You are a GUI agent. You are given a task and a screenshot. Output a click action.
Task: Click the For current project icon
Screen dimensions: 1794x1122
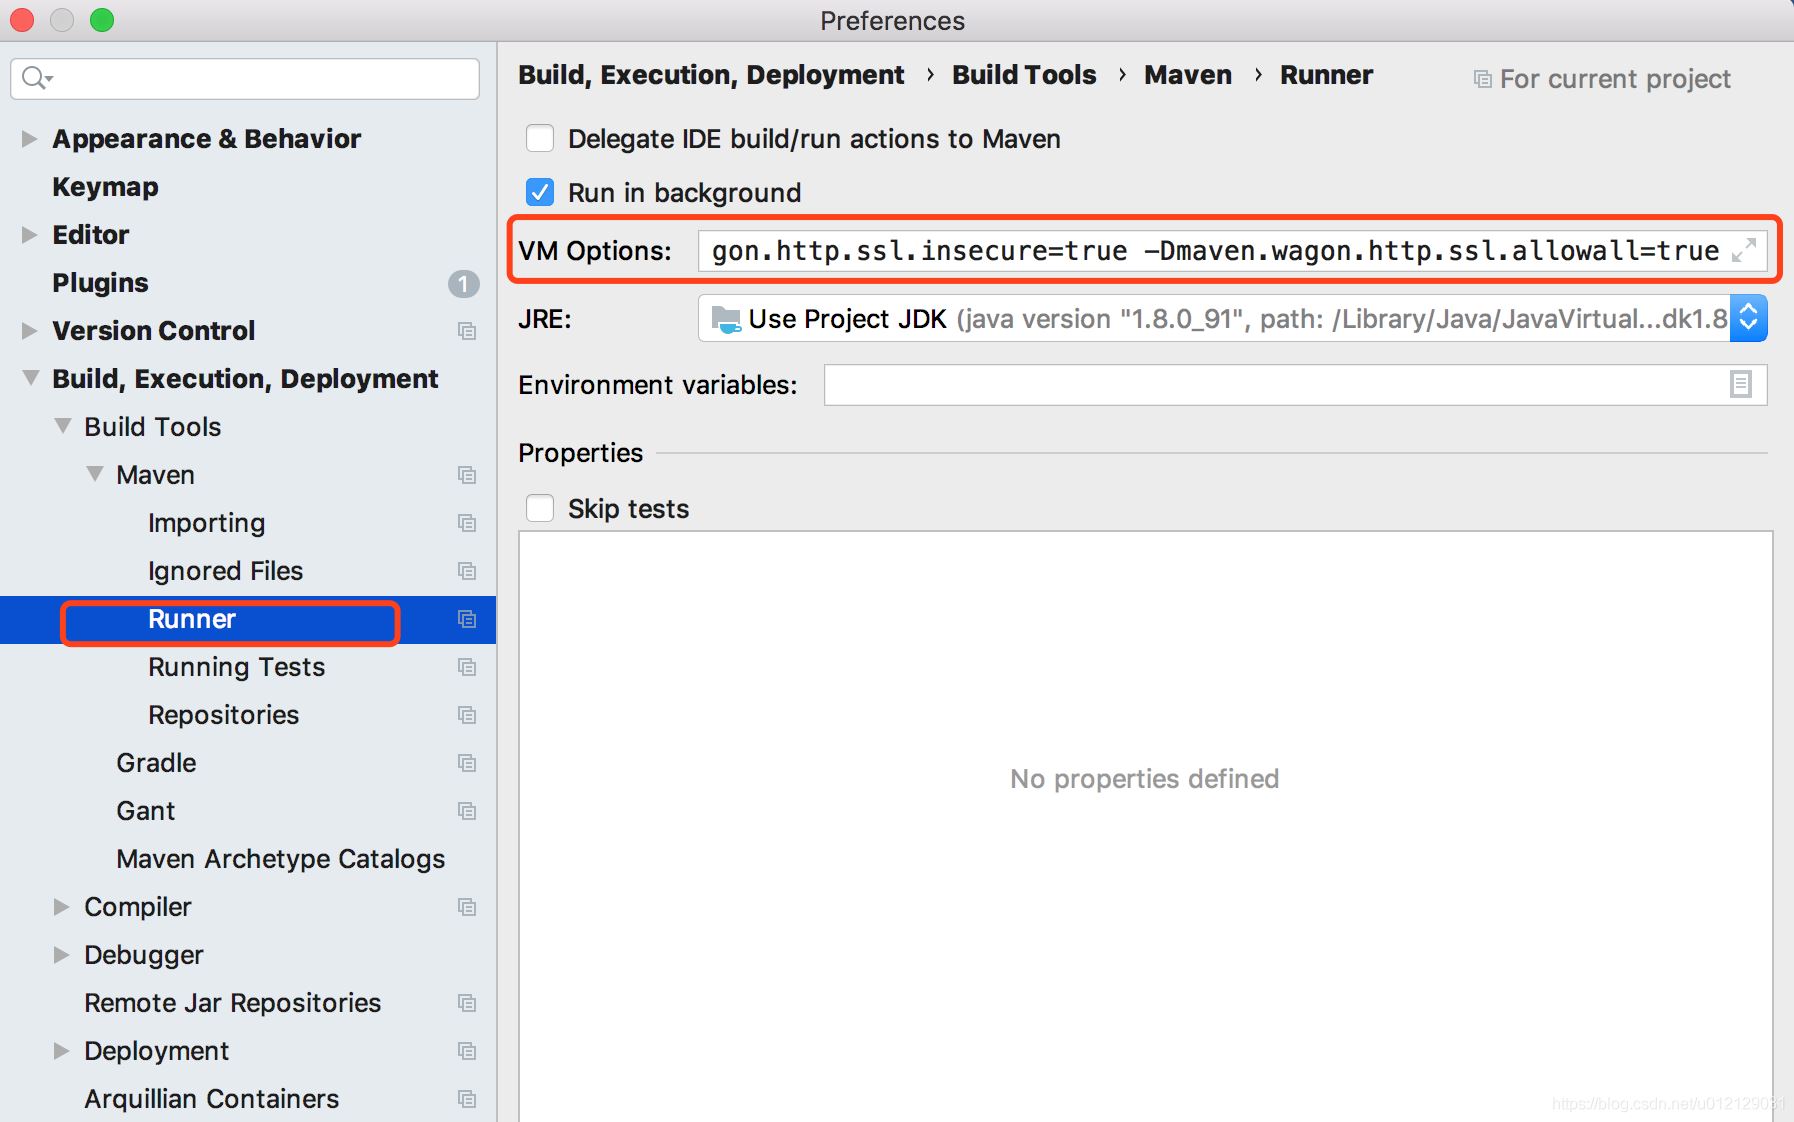coord(1483,79)
